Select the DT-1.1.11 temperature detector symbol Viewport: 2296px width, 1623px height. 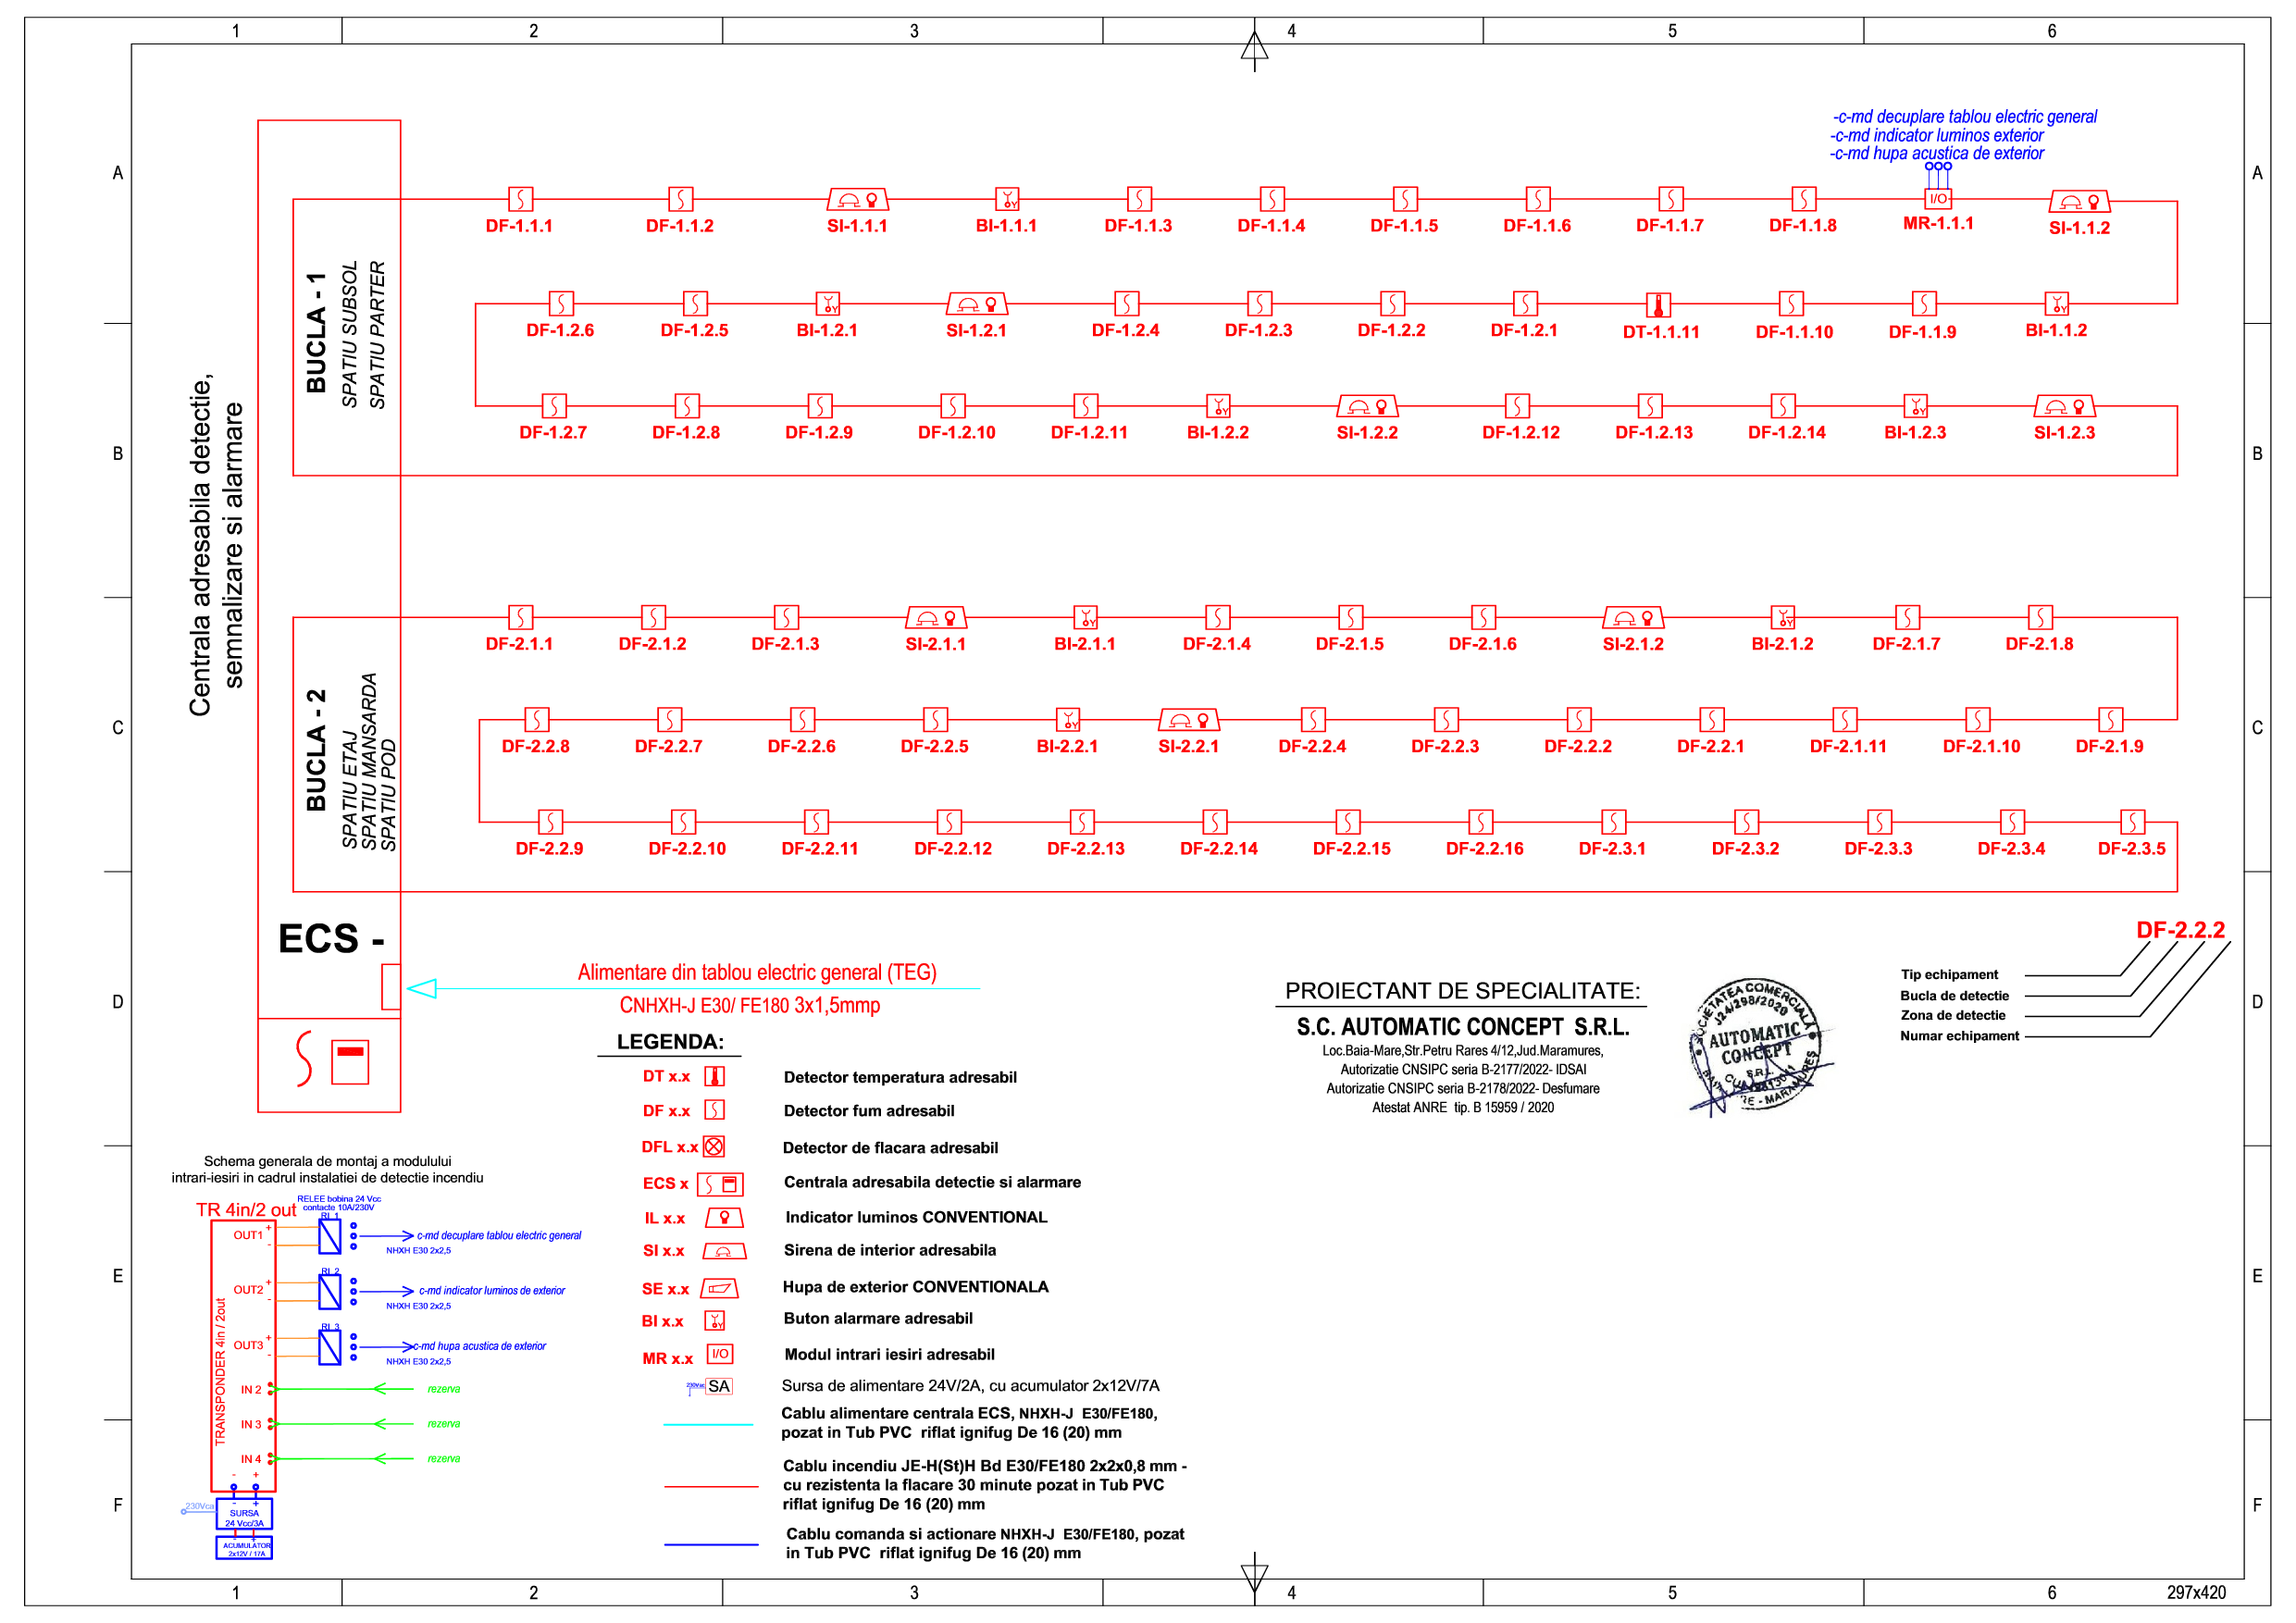point(1658,304)
